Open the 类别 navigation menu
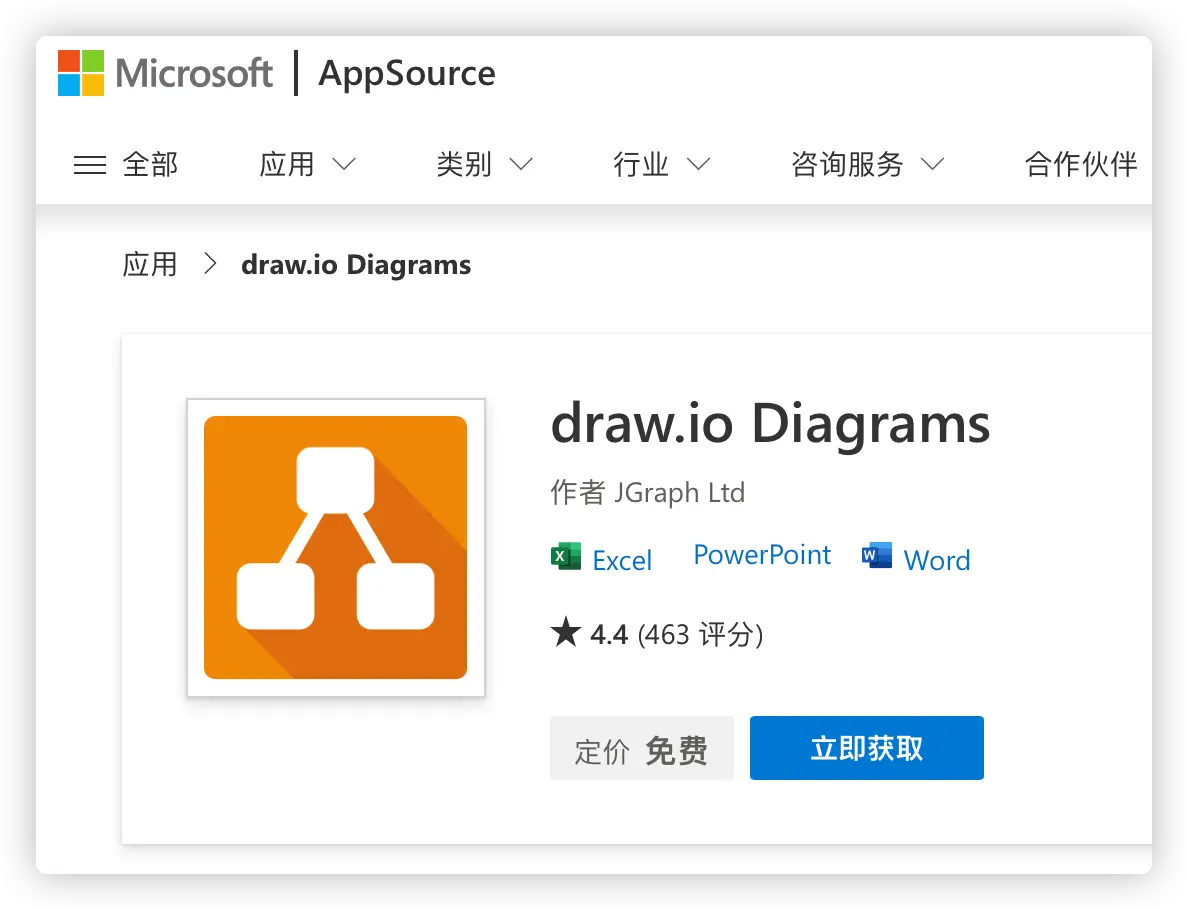The image size is (1188, 910). tap(464, 164)
